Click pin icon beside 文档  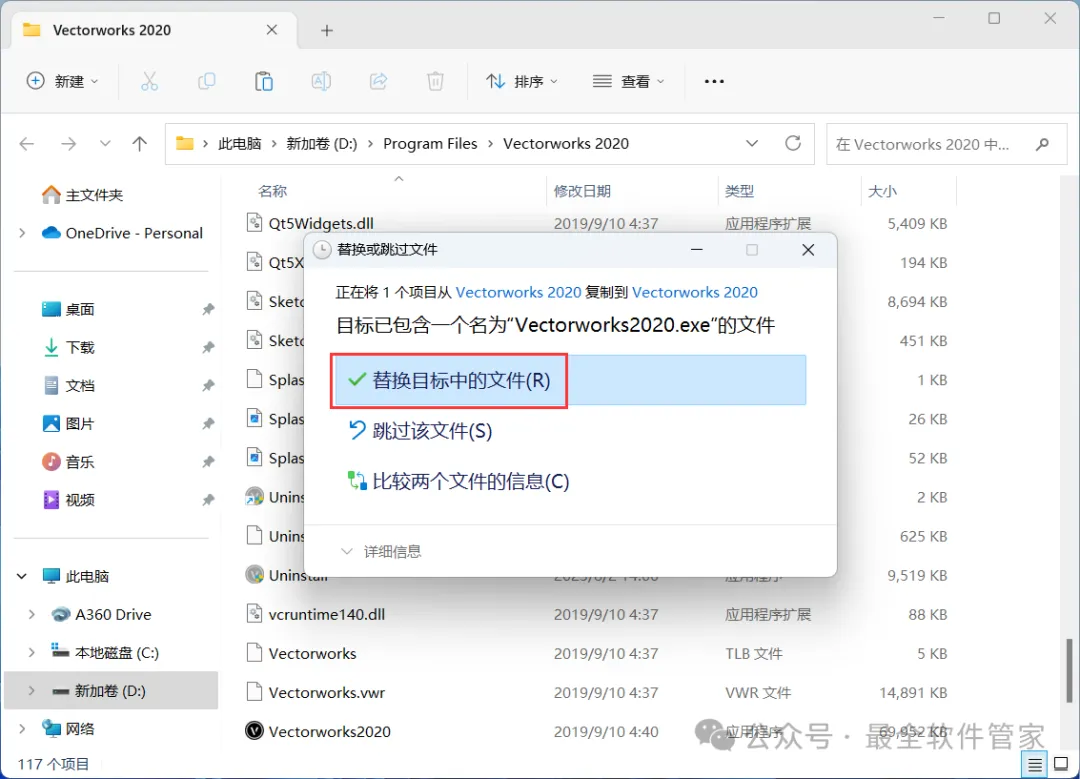click(x=208, y=386)
